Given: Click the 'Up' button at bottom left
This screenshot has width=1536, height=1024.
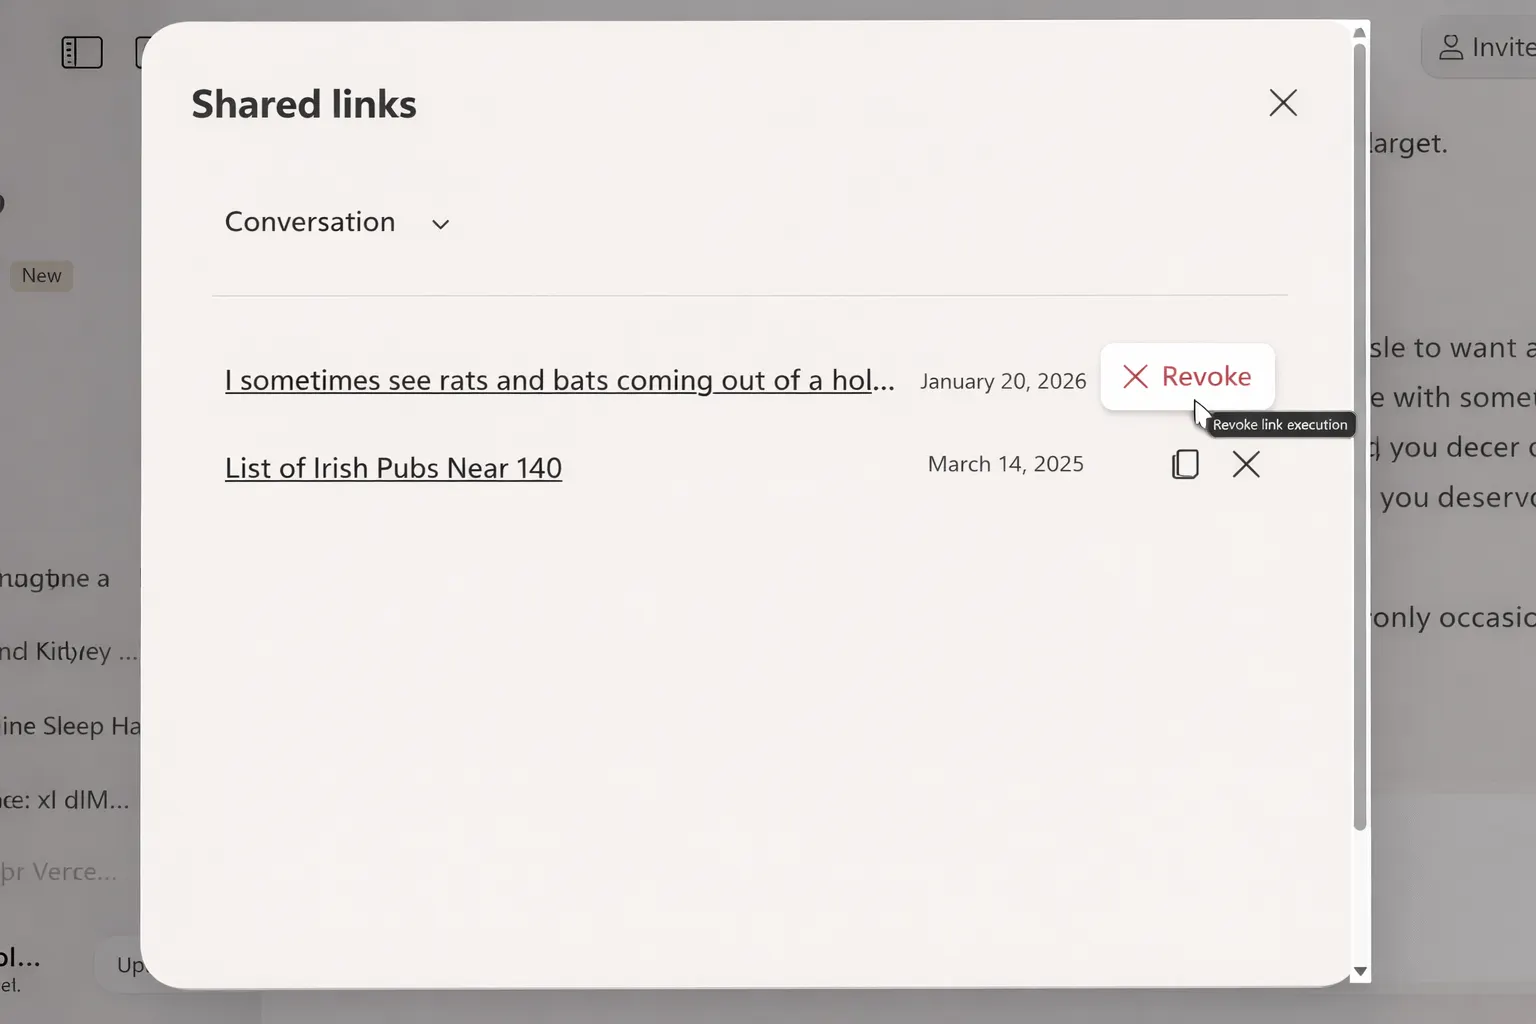Looking at the screenshot, I should coord(125,965).
